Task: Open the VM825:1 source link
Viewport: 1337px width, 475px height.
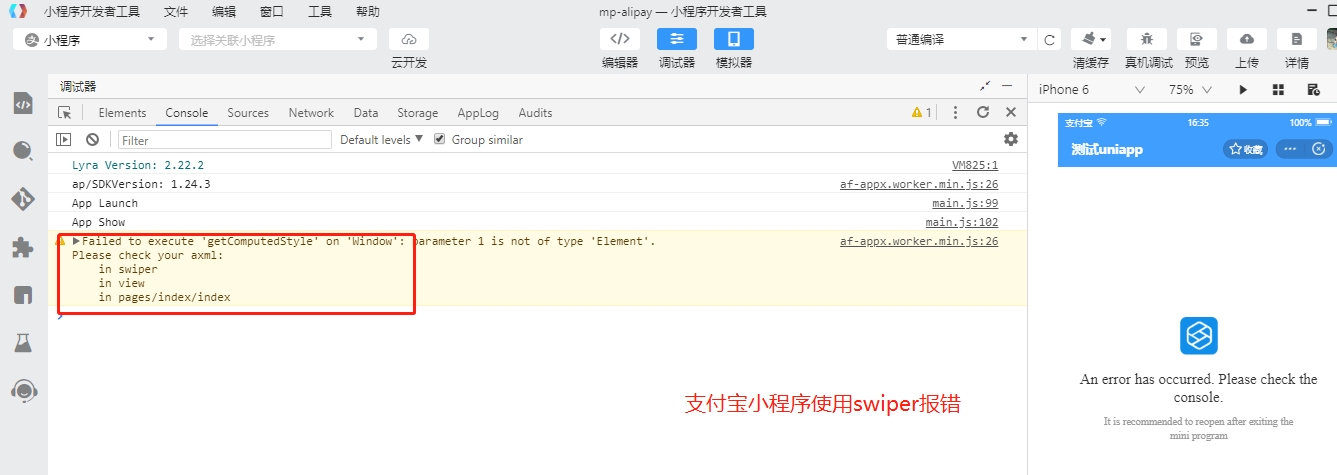Action: [x=975, y=165]
